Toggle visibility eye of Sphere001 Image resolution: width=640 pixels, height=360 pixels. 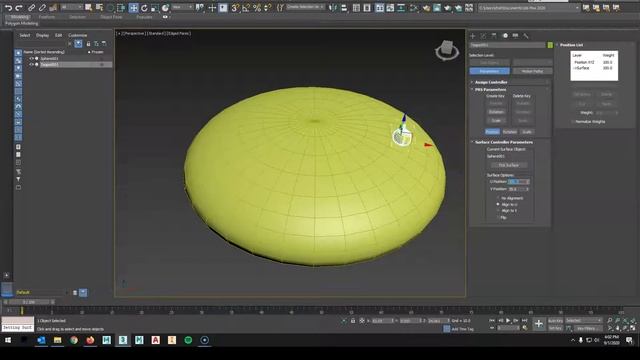click(31, 58)
